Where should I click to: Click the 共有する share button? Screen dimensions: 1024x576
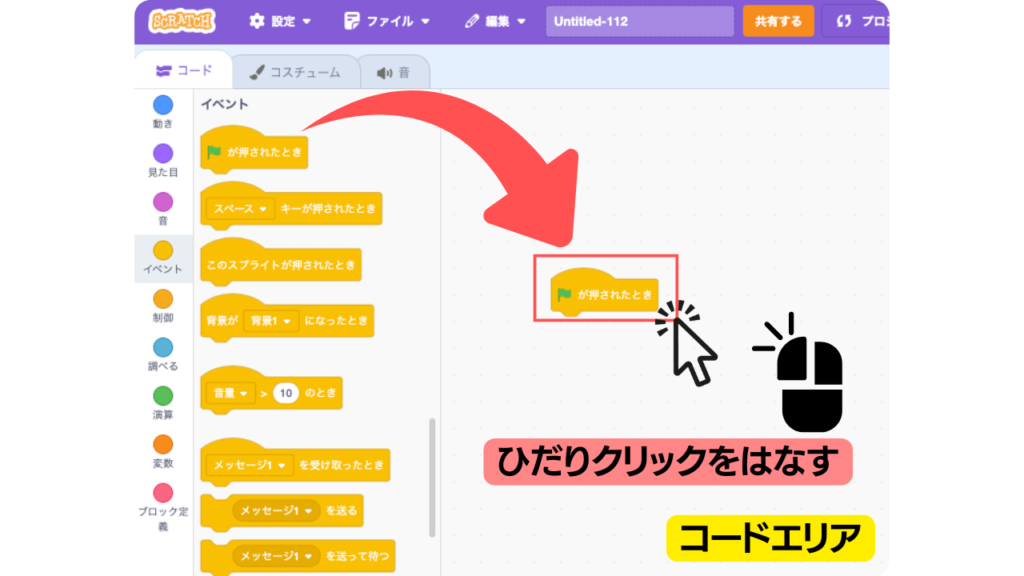click(x=778, y=22)
